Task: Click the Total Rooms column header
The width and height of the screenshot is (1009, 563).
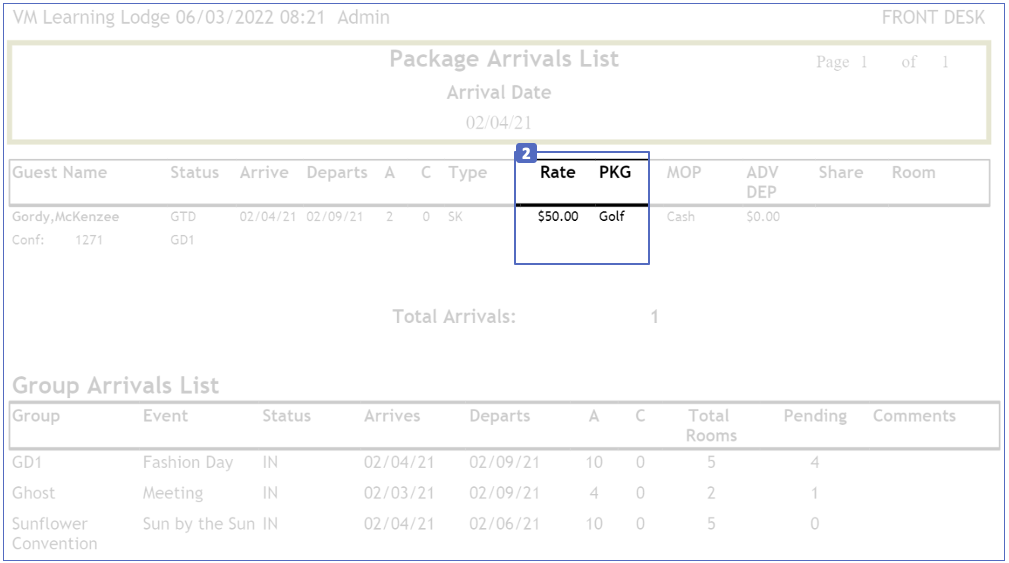Action: coord(709,425)
